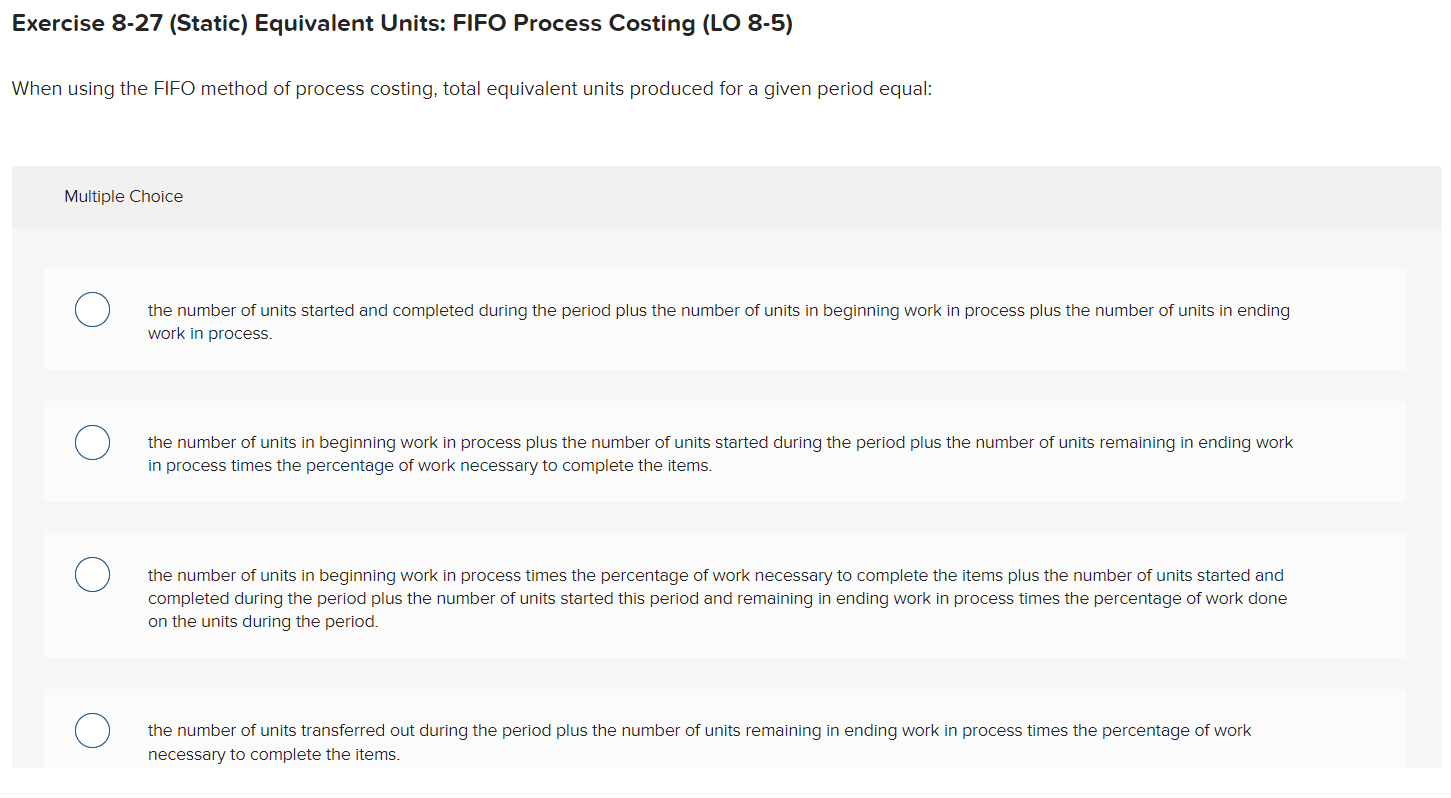1451x798 pixels.
Task: Click the Multiple Choice header bar
Action: [x=123, y=196]
